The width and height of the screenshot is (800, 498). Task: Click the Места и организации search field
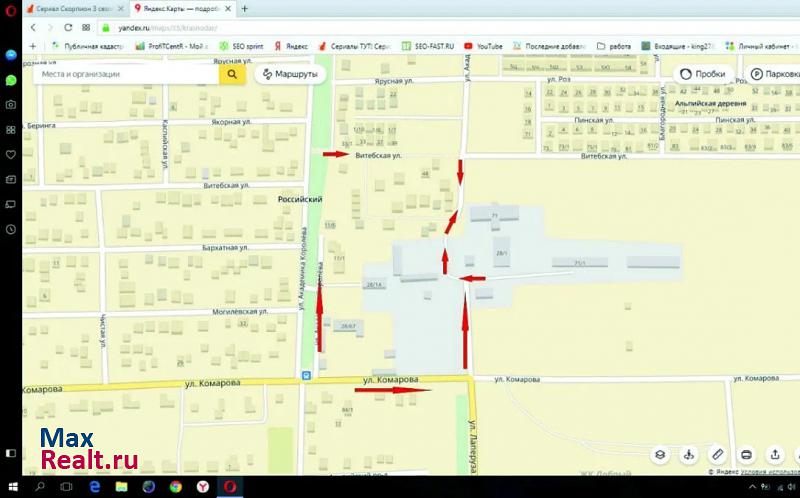(125, 74)
